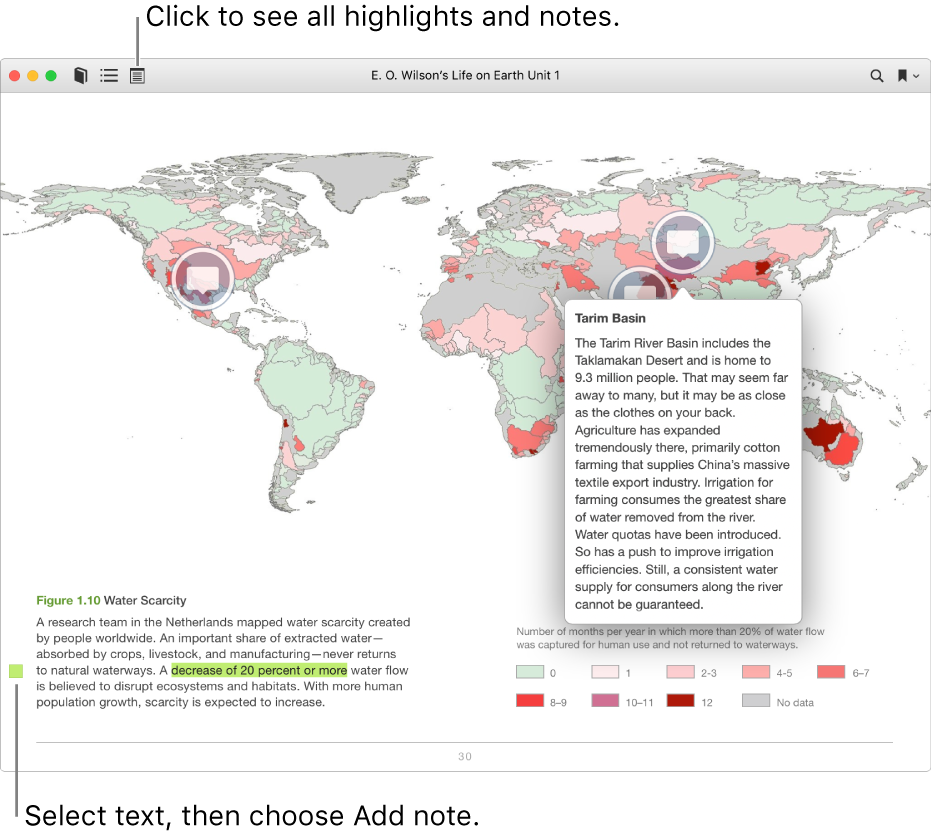The width and height of the screenshot is (931, 838).
Task: Click the legend swatch for 0 months
Action: tap(530, 672)
